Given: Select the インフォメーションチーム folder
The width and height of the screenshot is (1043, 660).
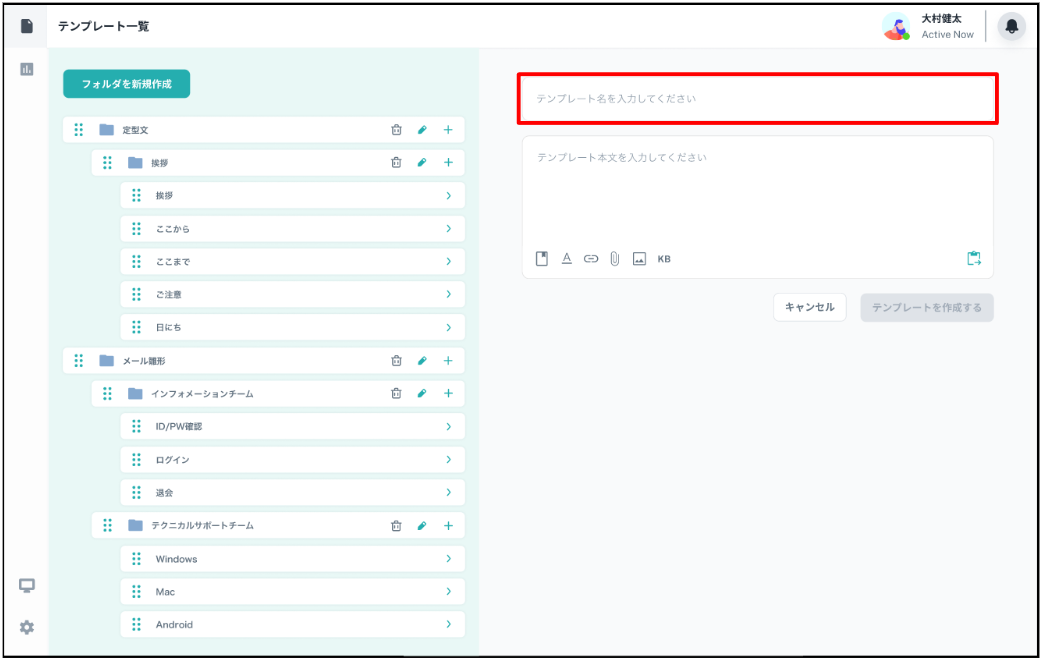Looking at the screenshot, I should point(202,394).
